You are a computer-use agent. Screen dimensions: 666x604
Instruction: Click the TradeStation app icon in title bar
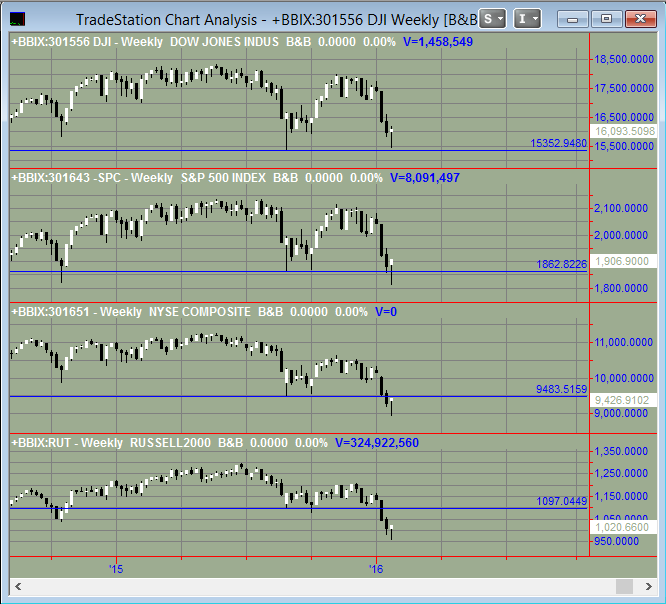[x=17, y=19]
